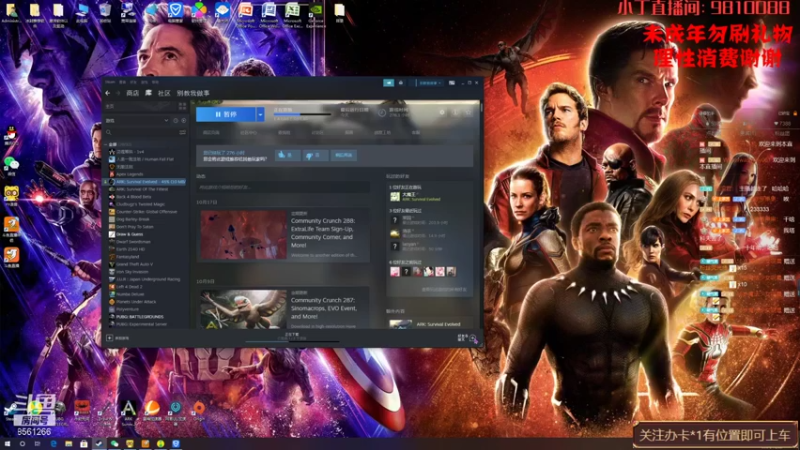Select Counter-Strike: Global Offensive in list
800x450 pixels.
[145, 211]
